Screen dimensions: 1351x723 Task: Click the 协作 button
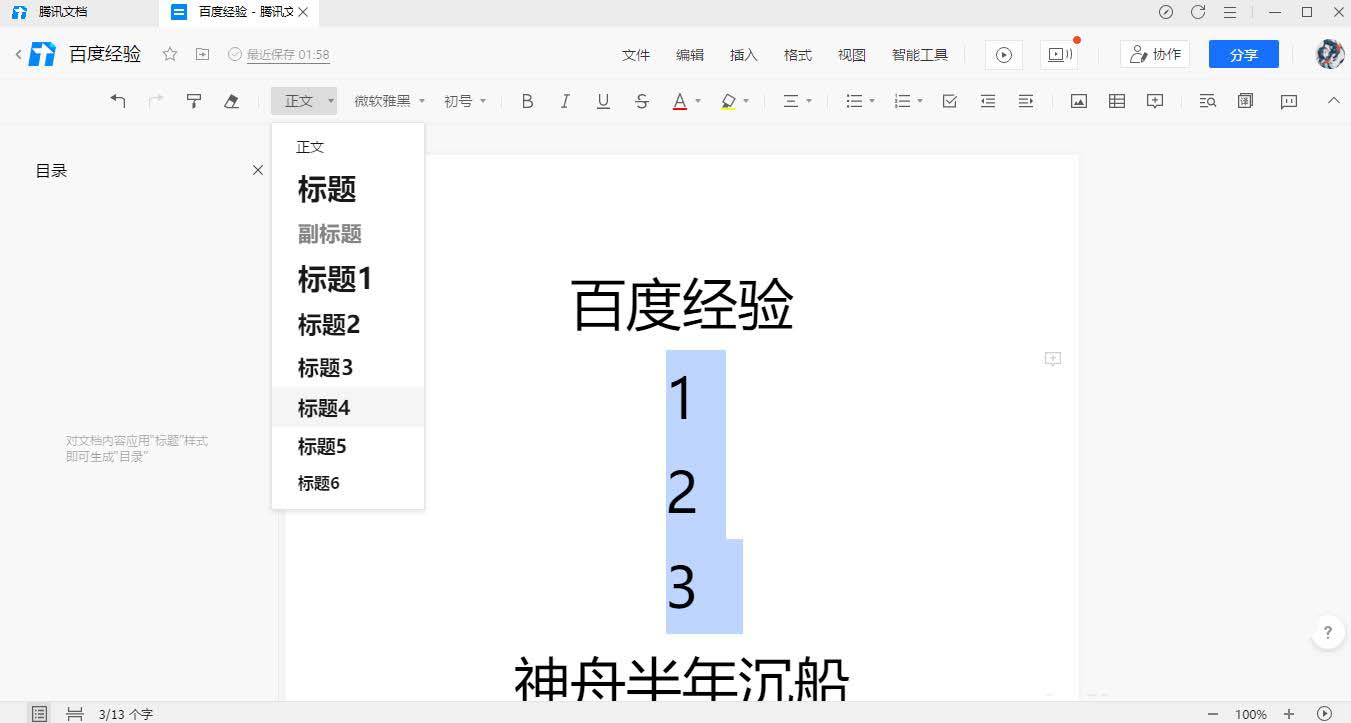[1155, 55]
